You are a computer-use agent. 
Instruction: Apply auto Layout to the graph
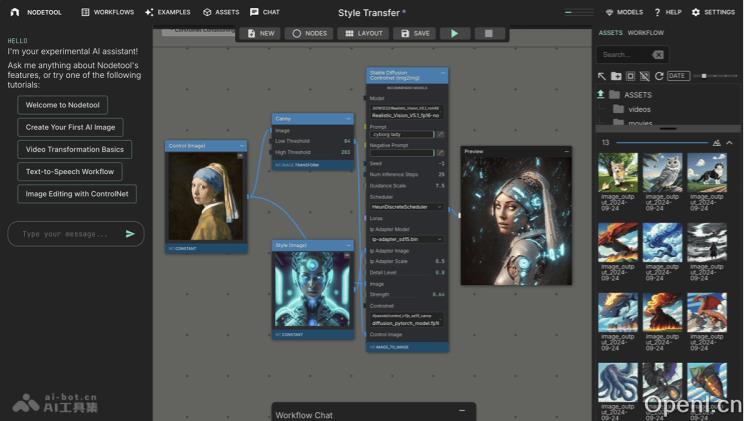click(364, 33)
